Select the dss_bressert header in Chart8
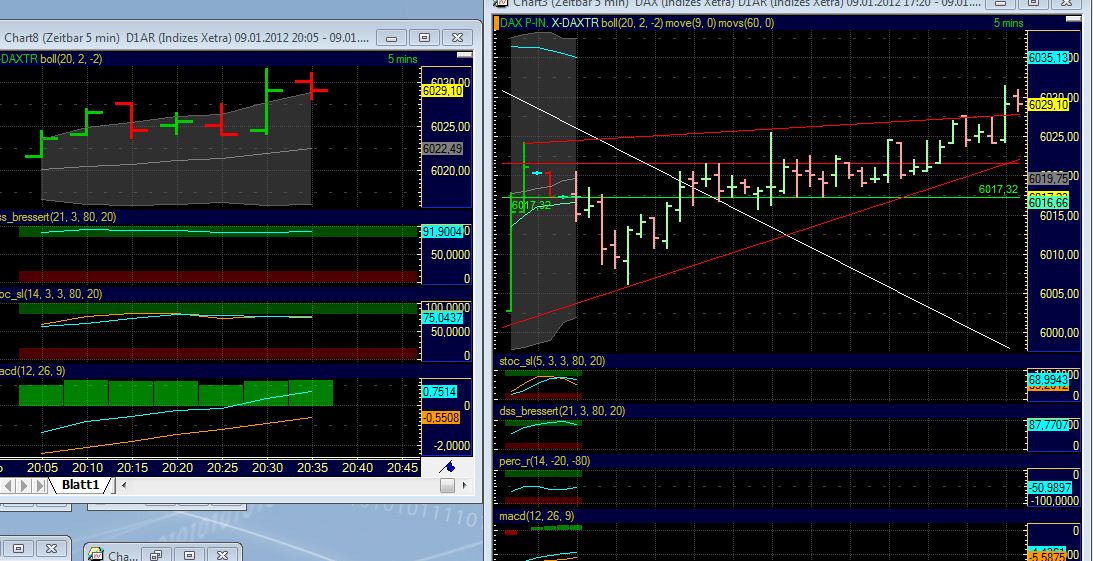Screen dimensions: 1093x561 point(59,217)
